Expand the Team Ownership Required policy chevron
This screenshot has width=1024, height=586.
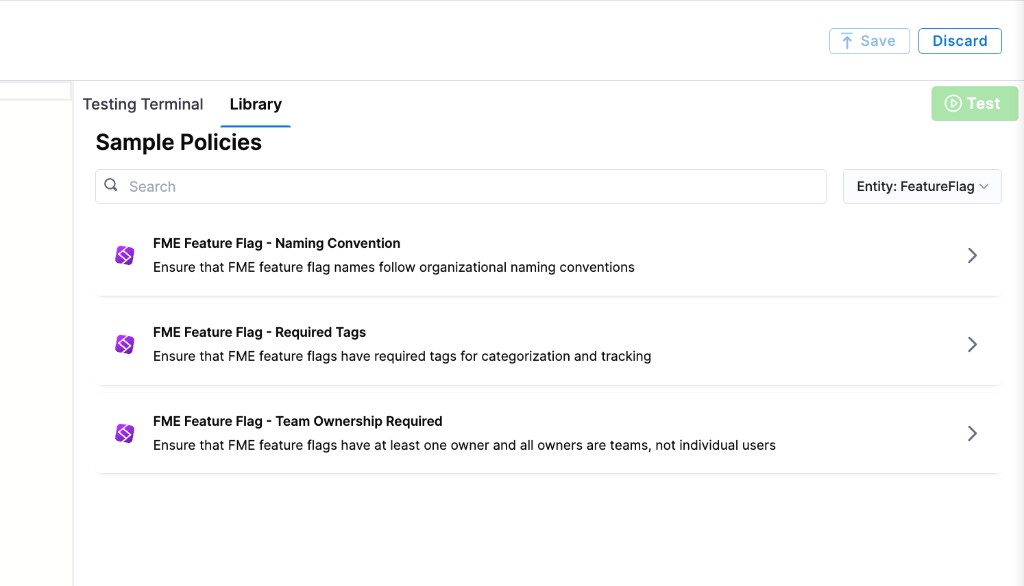[x=971, y=433]
